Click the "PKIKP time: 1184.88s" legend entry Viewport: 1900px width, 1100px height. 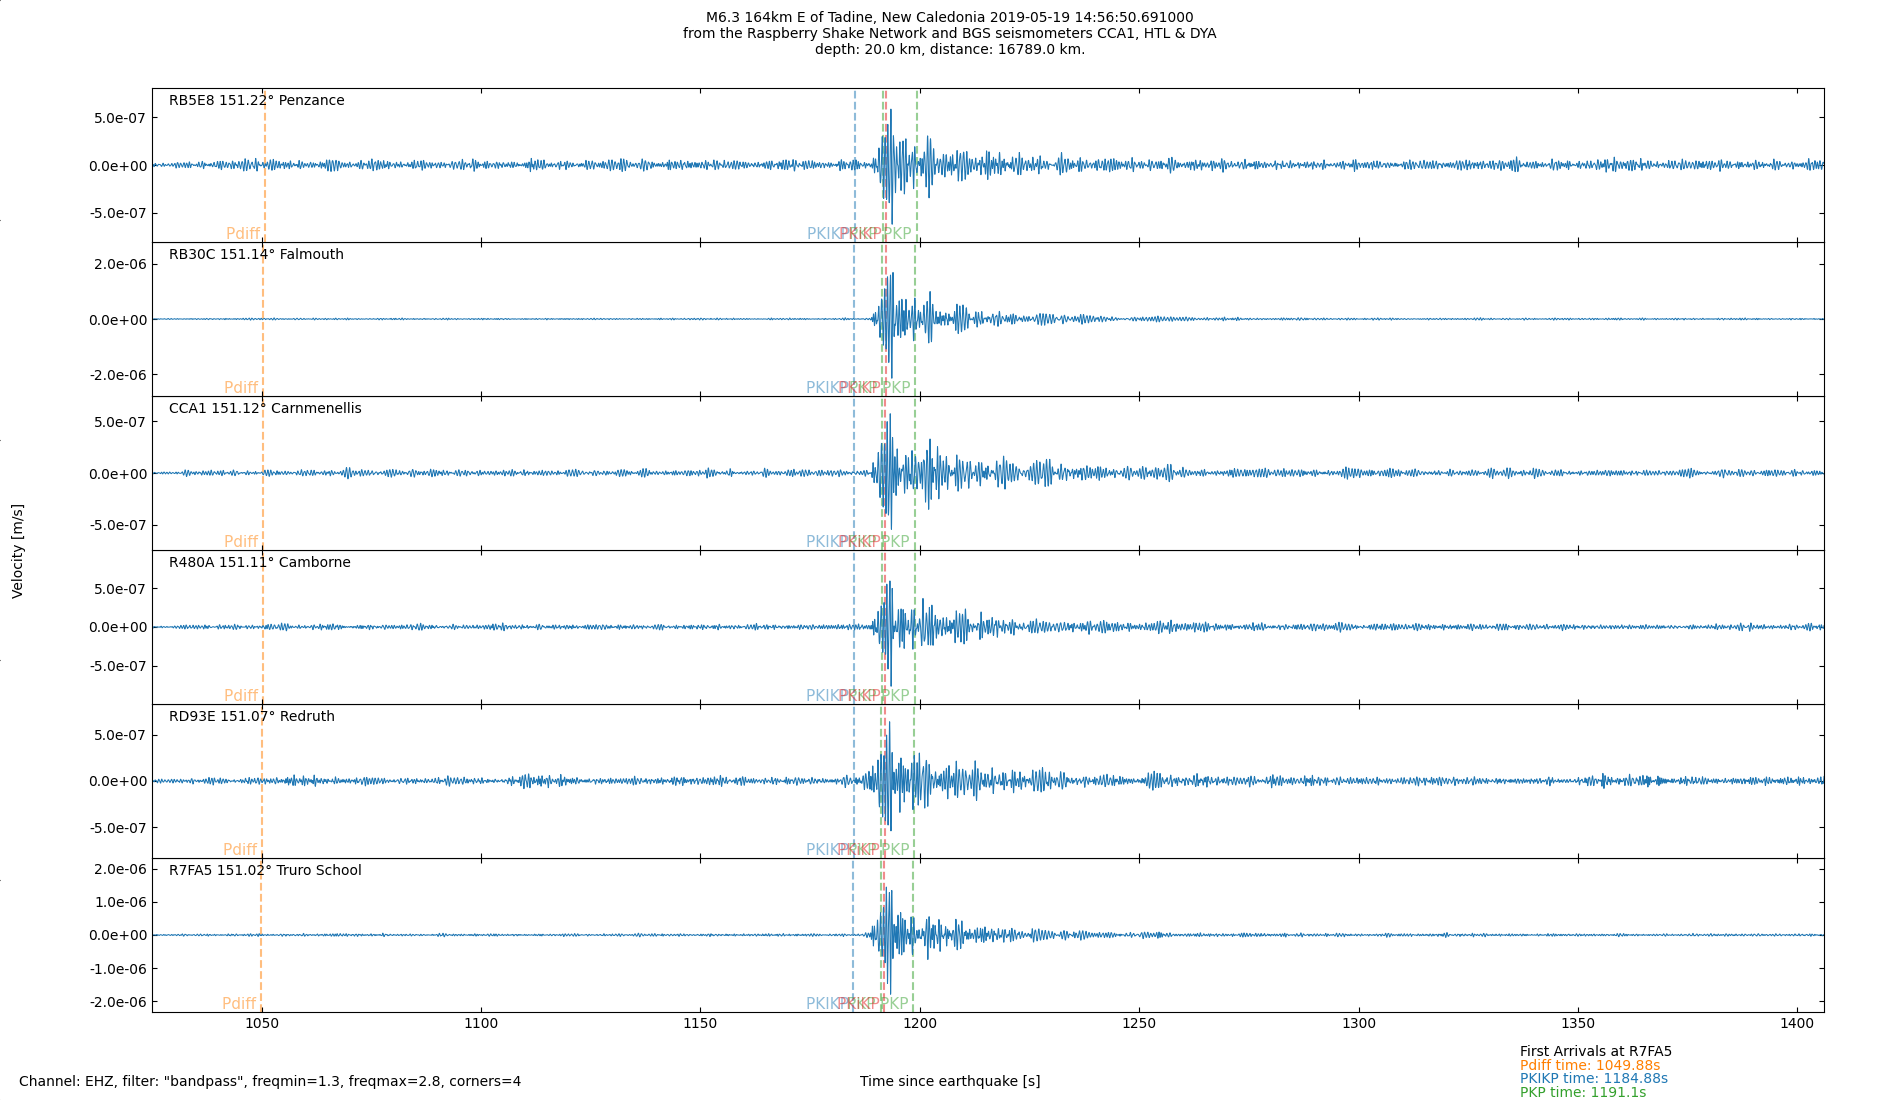[1594, 1078]
